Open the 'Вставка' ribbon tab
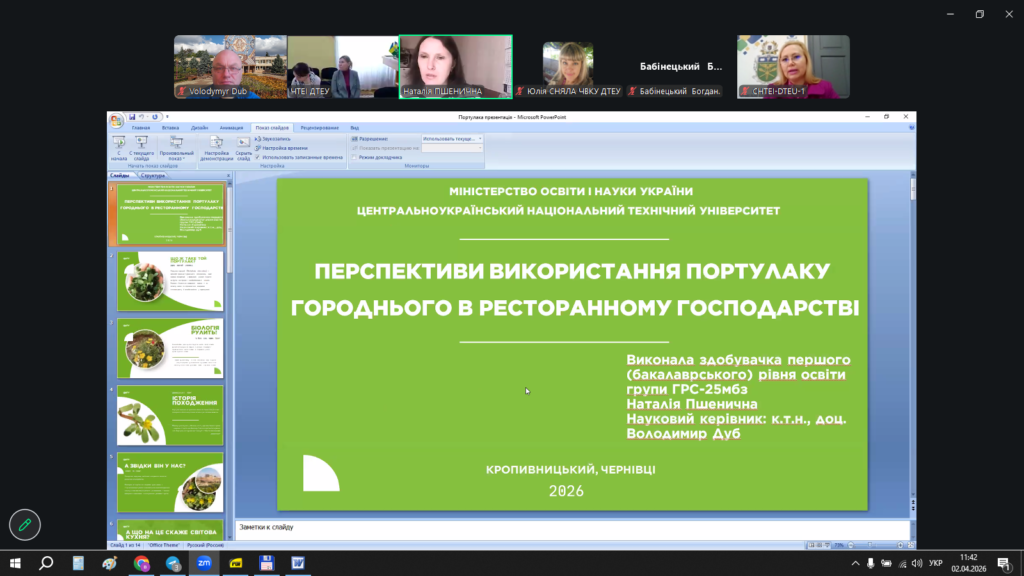This screenshot has height=576, width=1024. [x=170, y=128]
